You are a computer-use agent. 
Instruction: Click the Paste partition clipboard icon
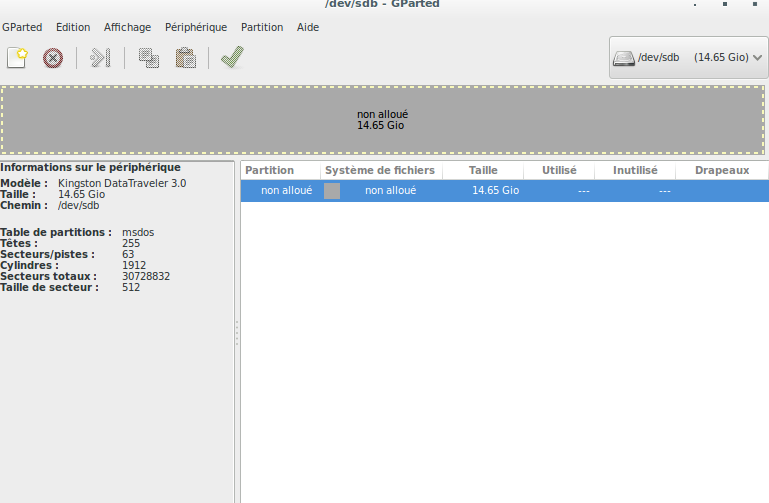185,58
